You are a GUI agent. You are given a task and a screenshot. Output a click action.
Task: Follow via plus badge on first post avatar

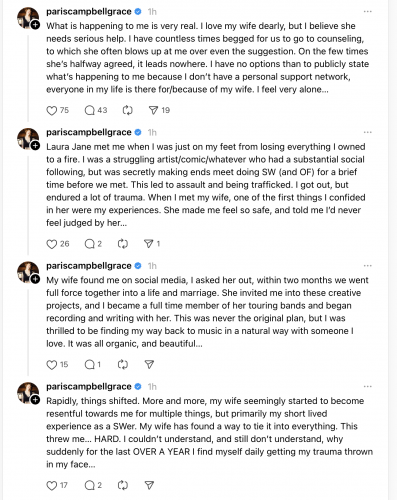pyautogui.click(x=35, y=25)
